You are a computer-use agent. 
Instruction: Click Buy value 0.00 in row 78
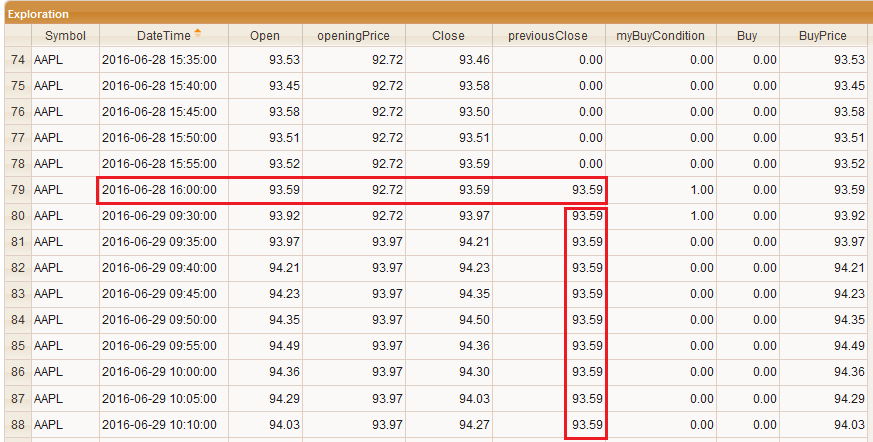click(765, 164)
